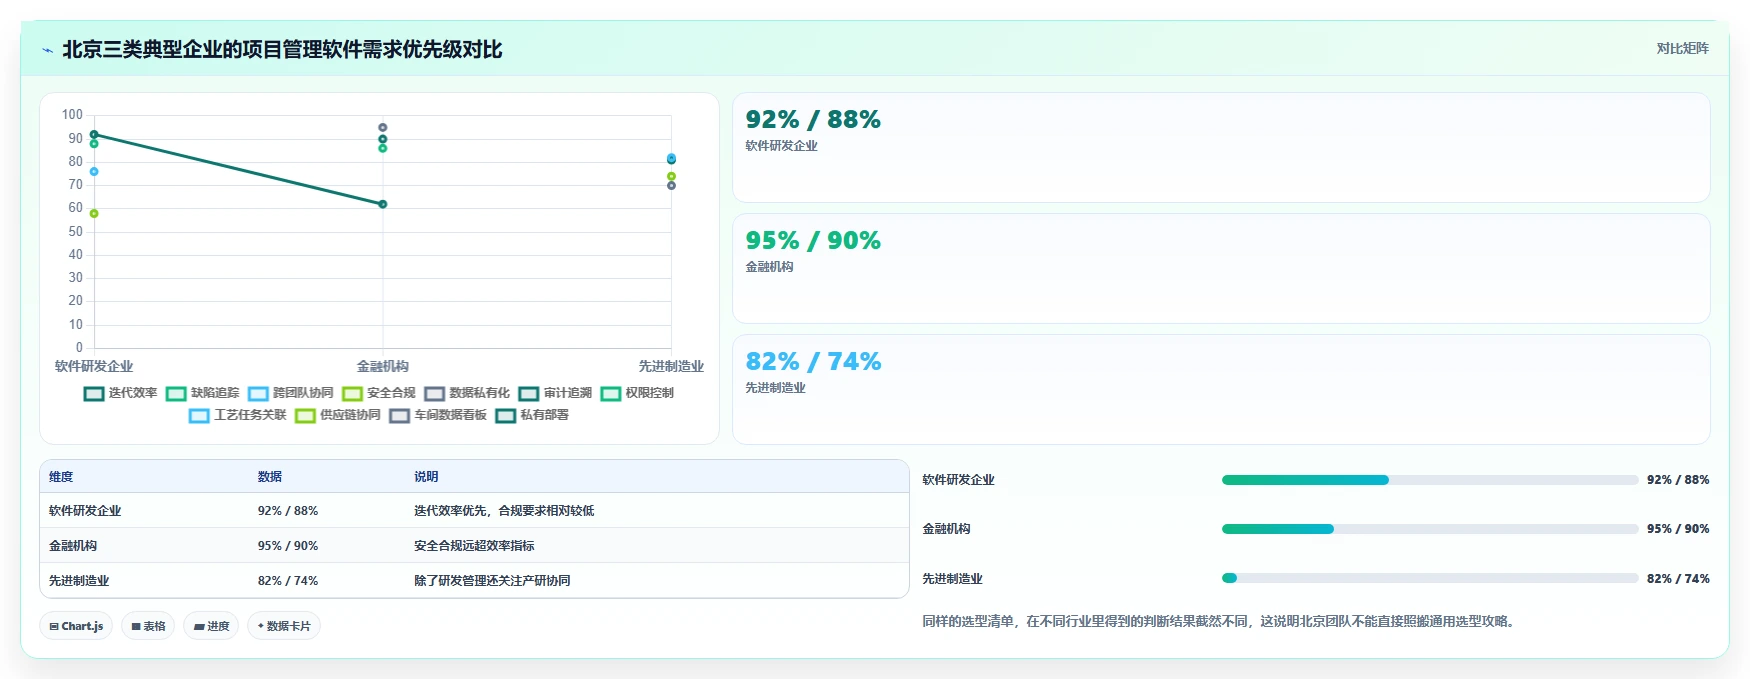1750x679 pixels.
Task: Toggle the 工艺任务关联 legend series
Action: point(238,415)
